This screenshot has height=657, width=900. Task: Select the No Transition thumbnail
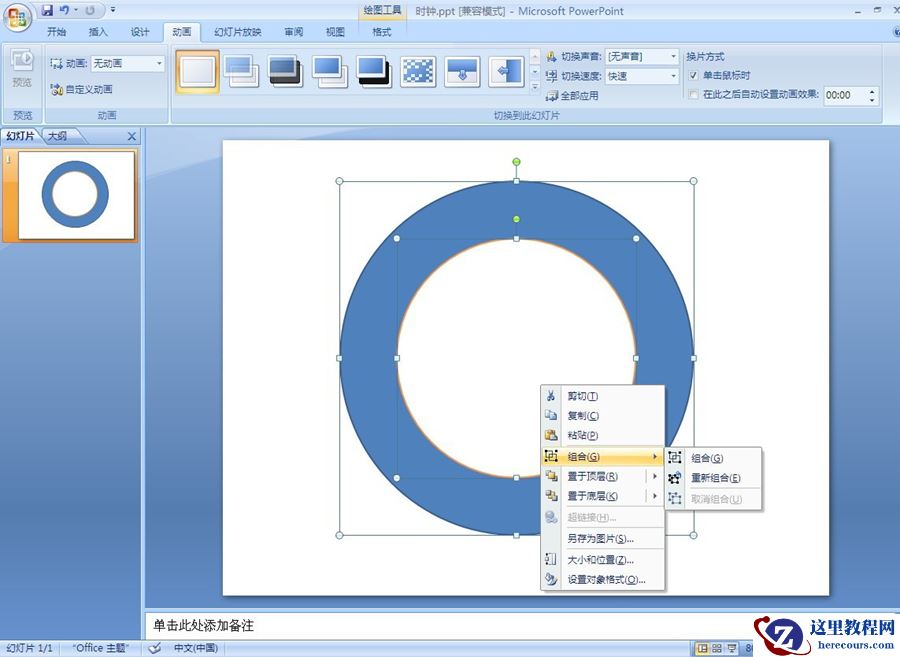point(197,72)
